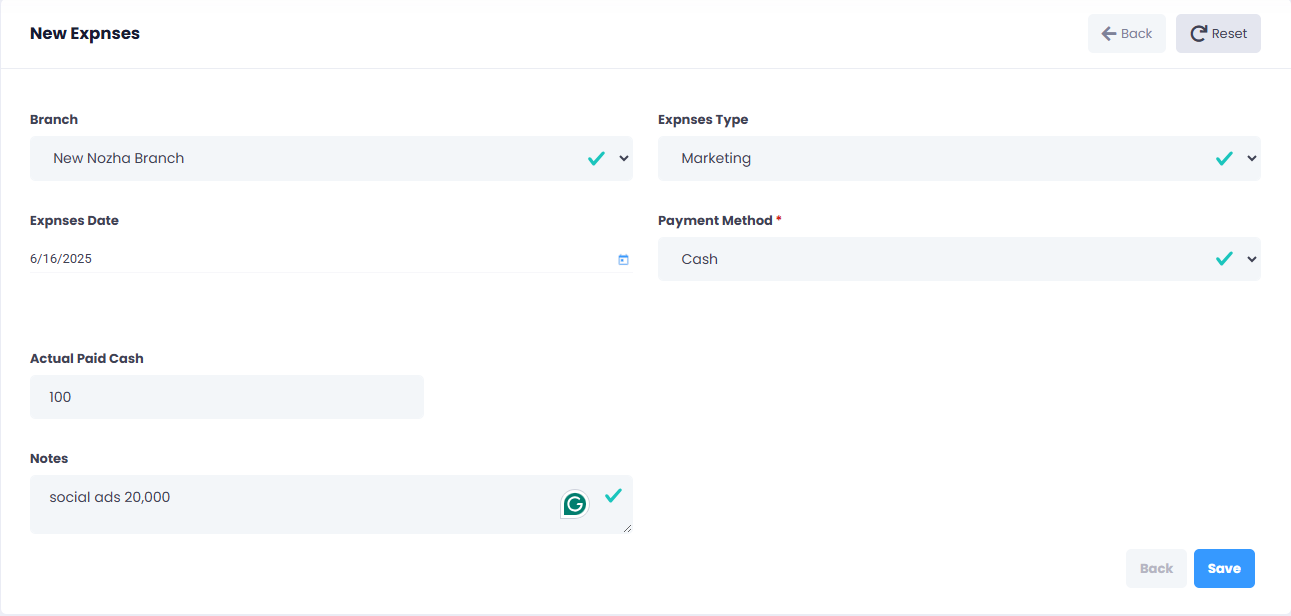Click the green checkmark in Payment Method
1291x616 pixels.
(1224, 259)
